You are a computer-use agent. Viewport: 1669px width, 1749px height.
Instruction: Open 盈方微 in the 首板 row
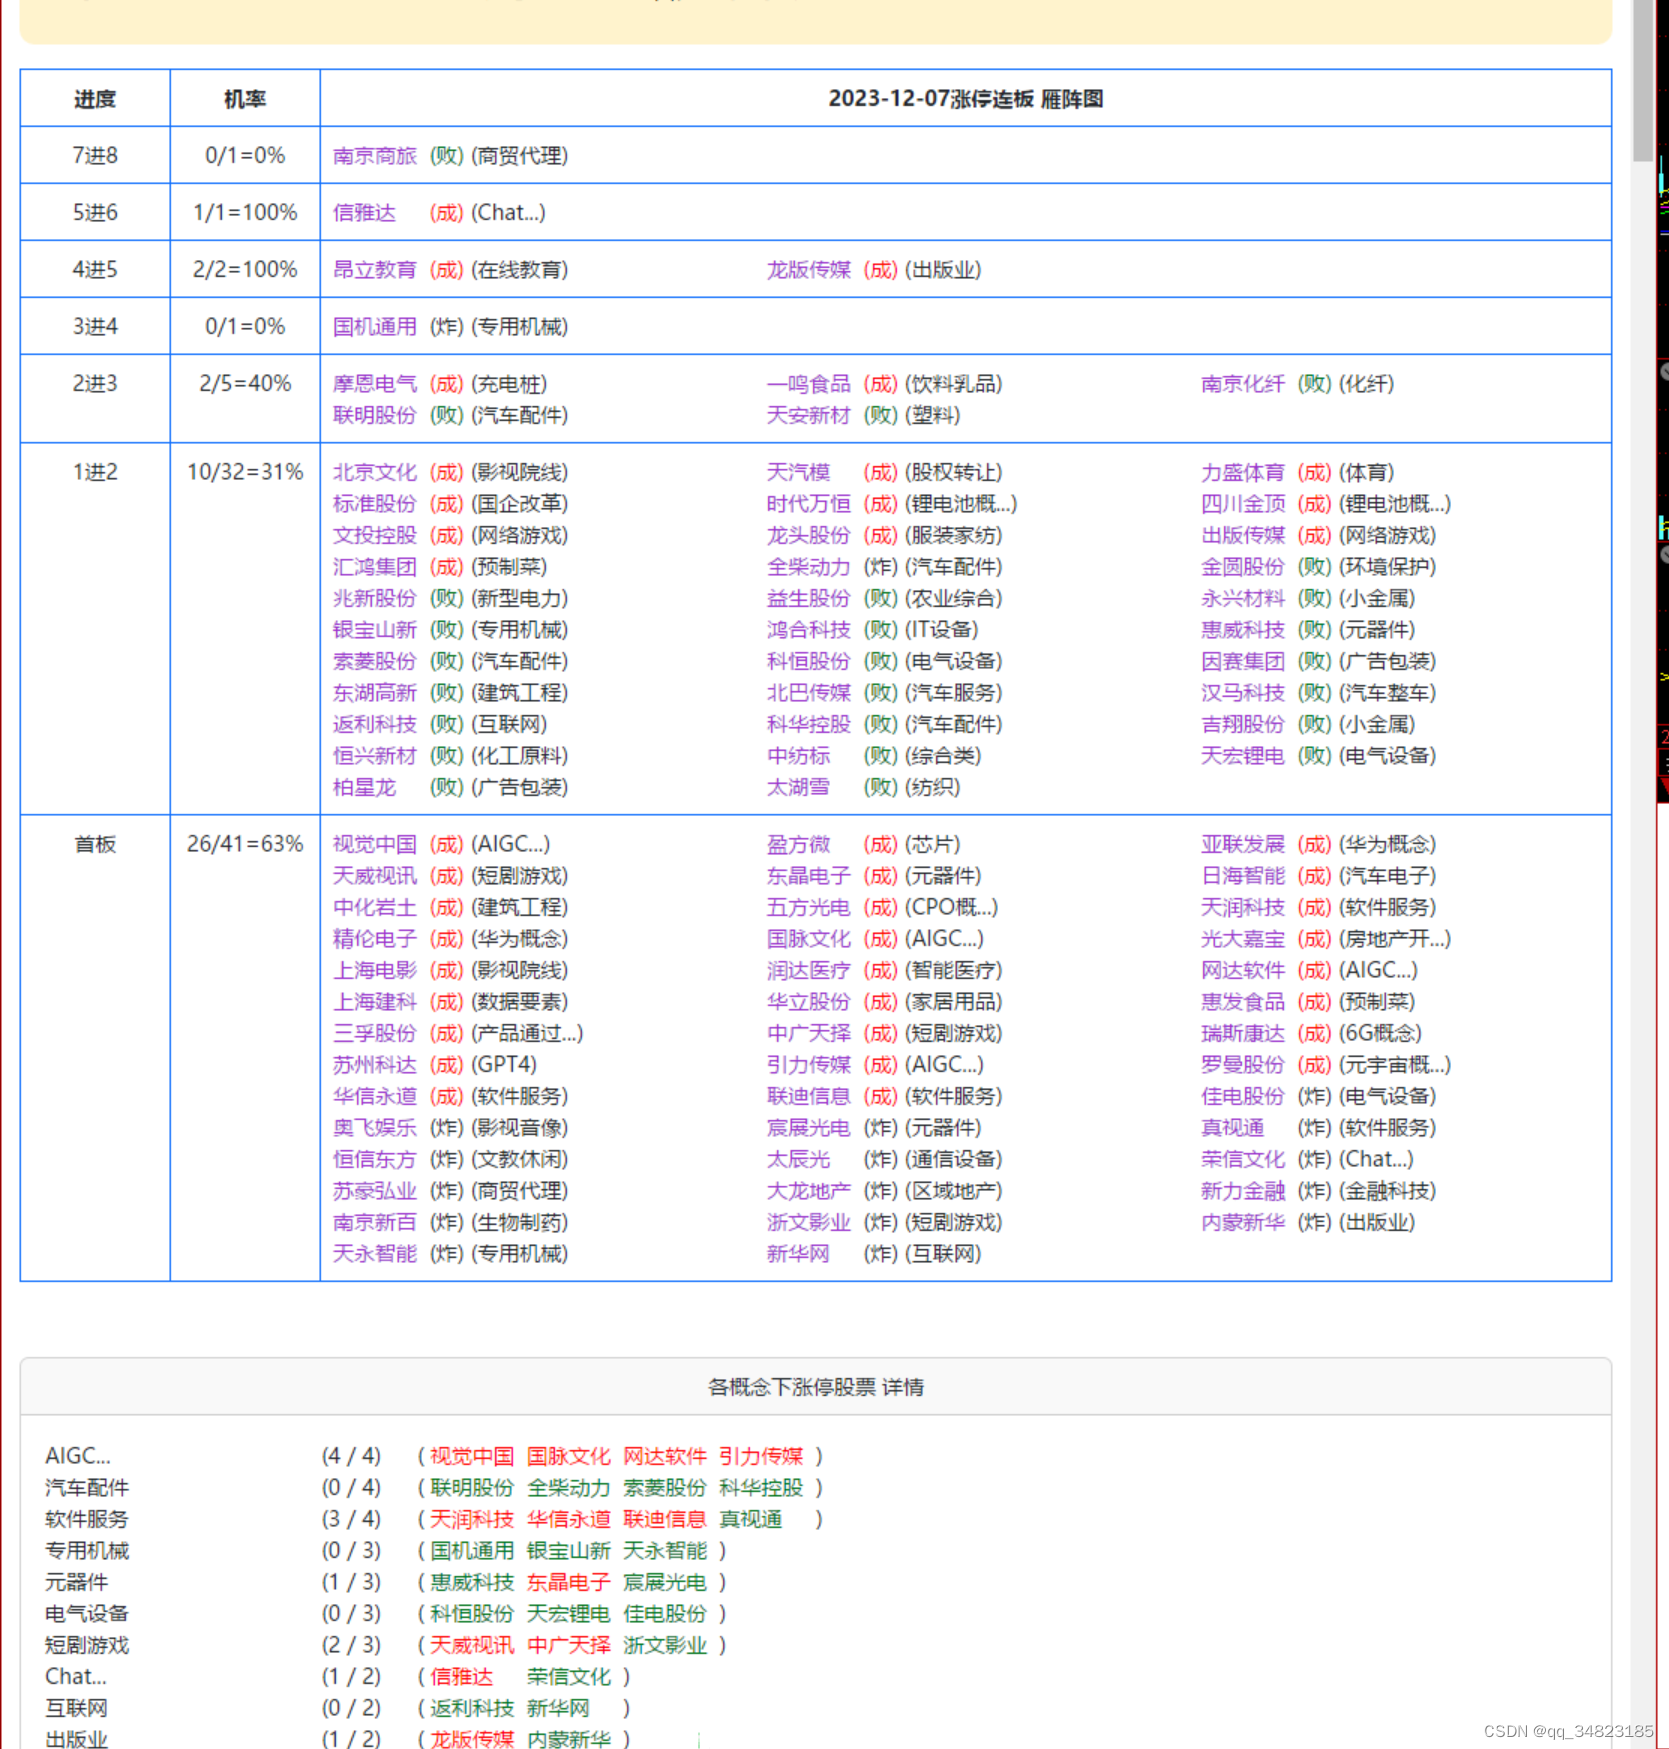(x=798, y=845)
